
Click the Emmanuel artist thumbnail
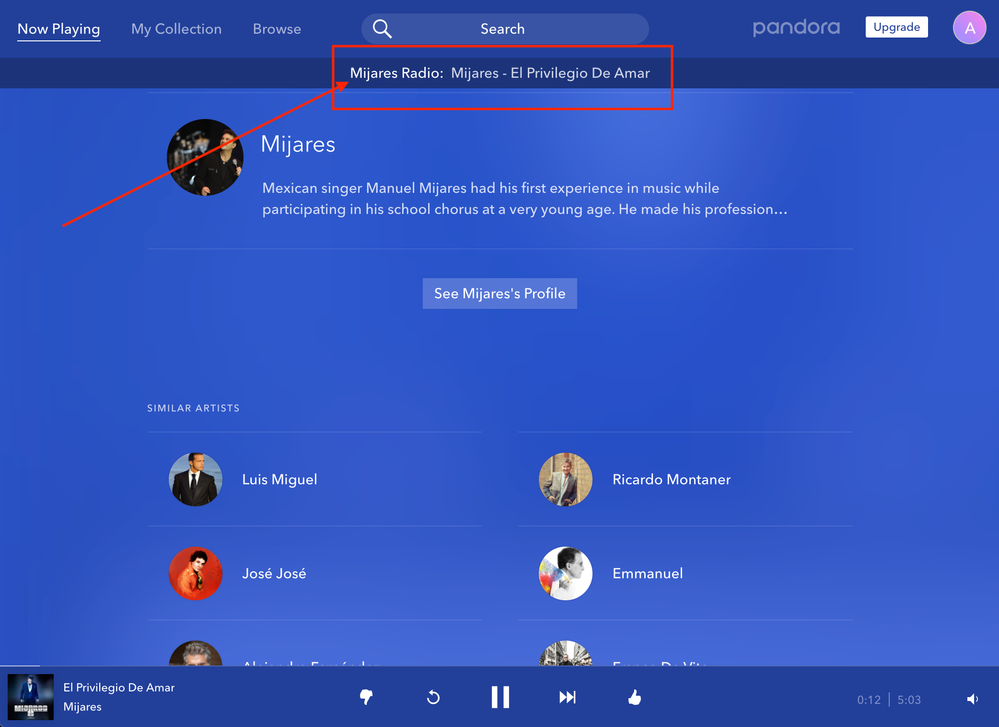click(565, 574)
